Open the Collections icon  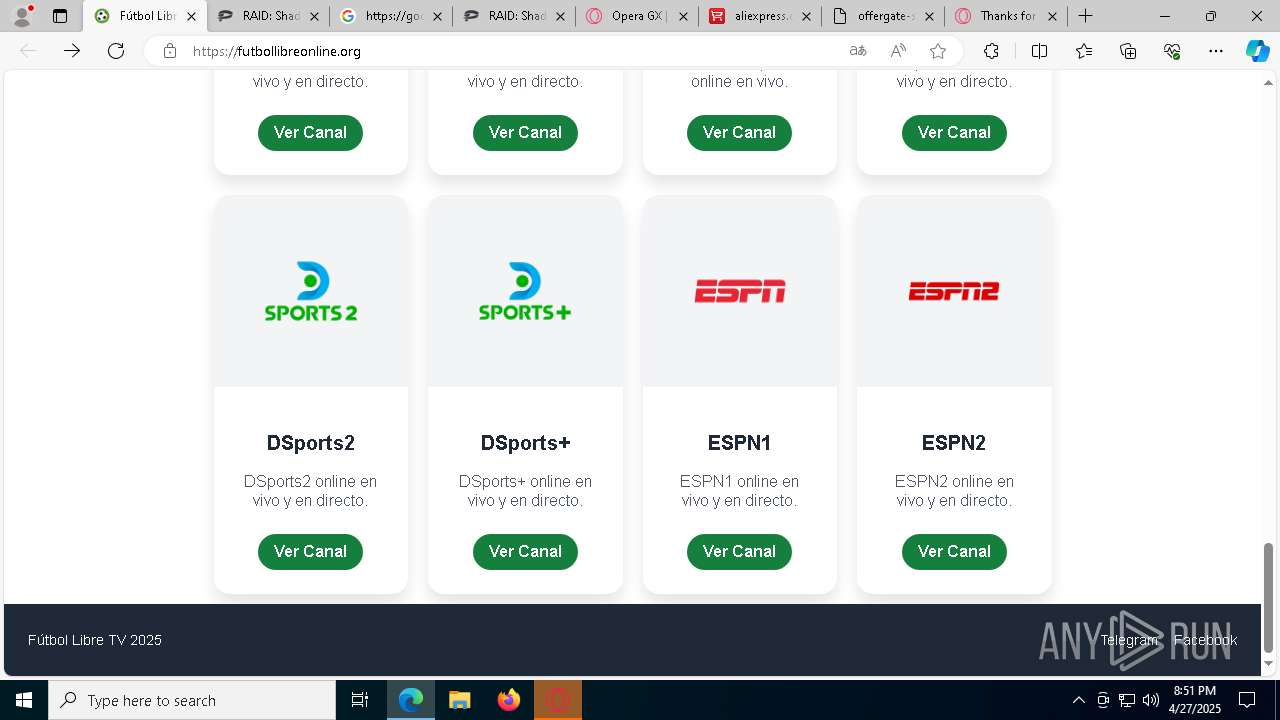[x=1128, y=51]
